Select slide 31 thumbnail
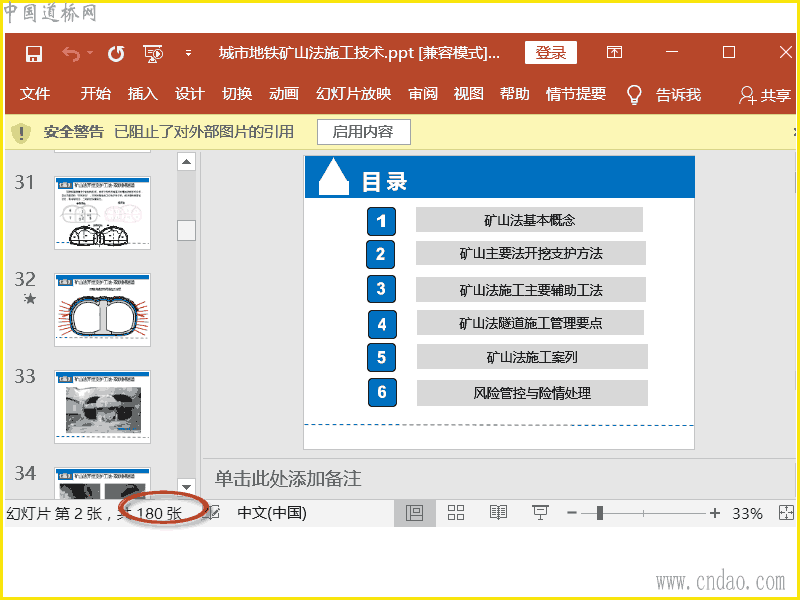 [x=103, y=213]
